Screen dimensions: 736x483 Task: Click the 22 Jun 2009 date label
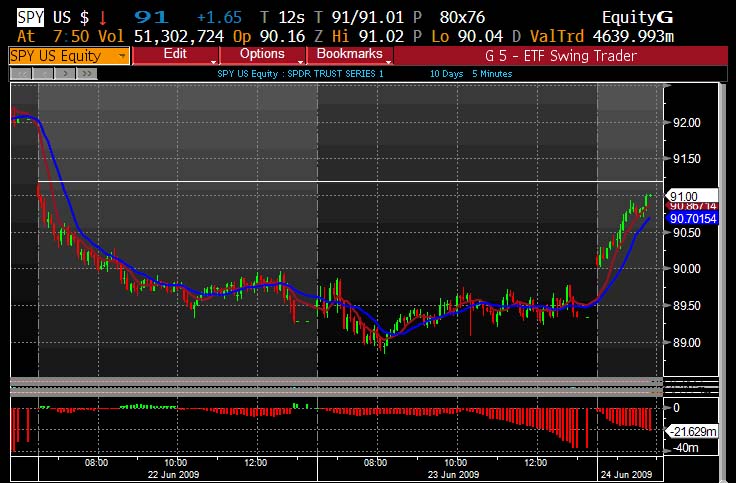173,475
